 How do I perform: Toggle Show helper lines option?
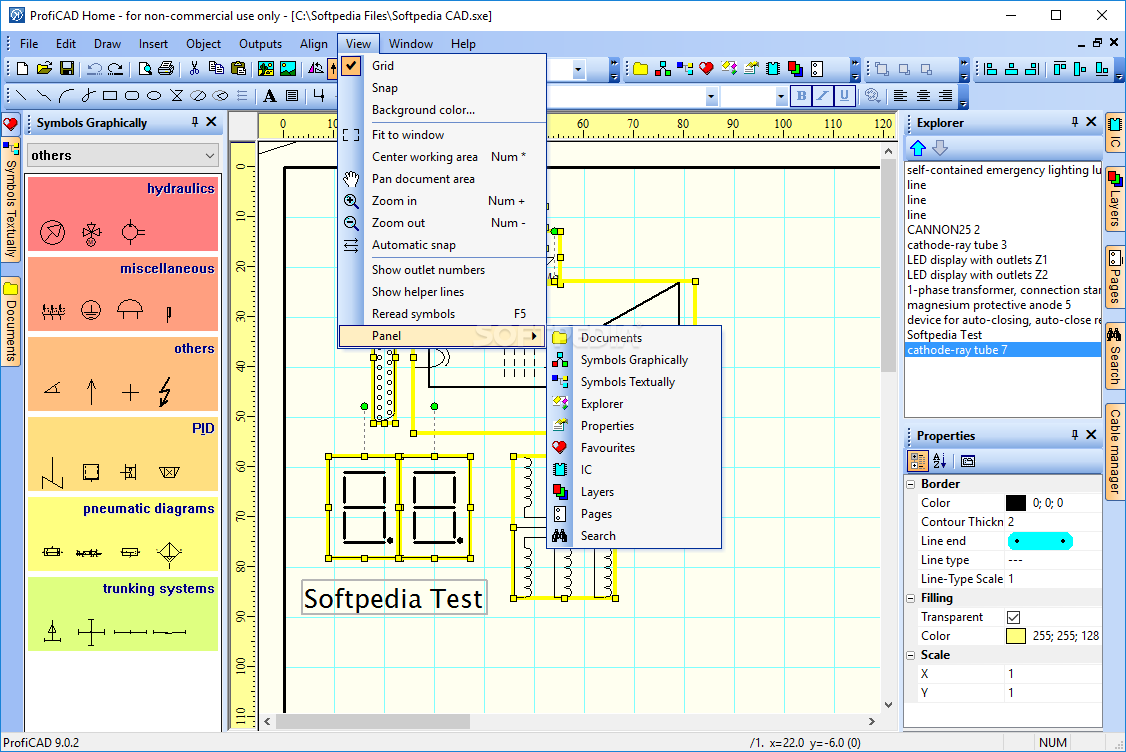(441, 292)
